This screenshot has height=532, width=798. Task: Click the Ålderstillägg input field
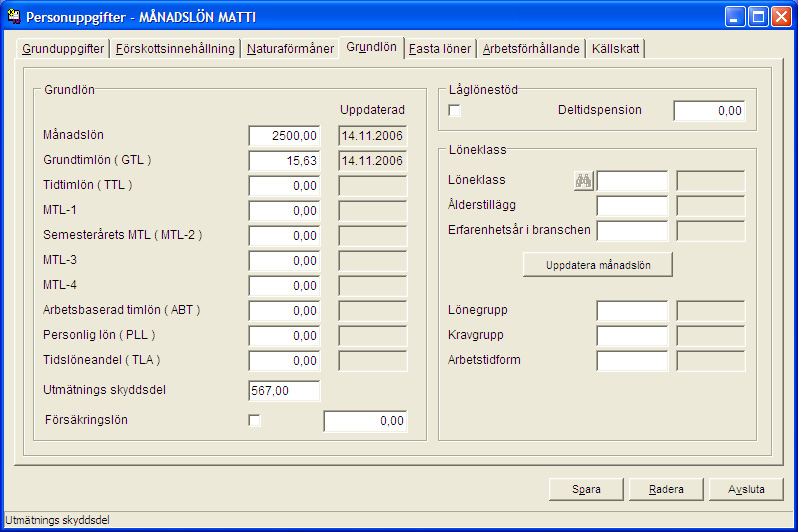632,206
